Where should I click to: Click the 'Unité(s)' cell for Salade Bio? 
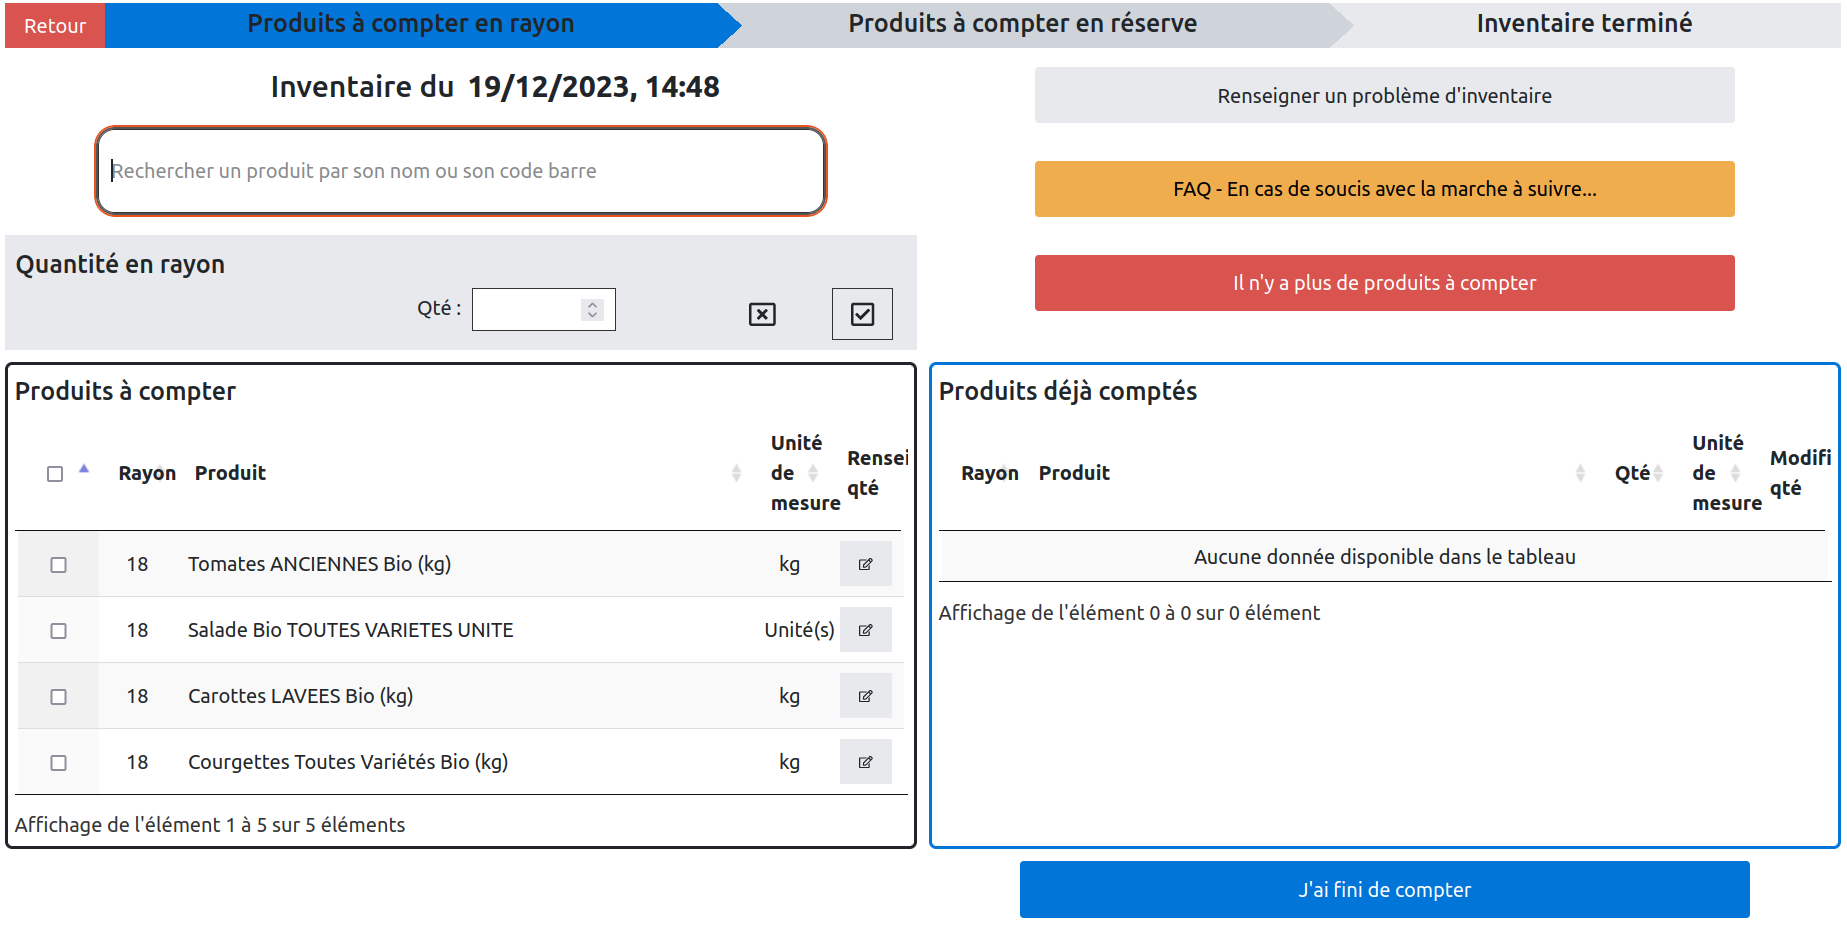coord(799,630)
